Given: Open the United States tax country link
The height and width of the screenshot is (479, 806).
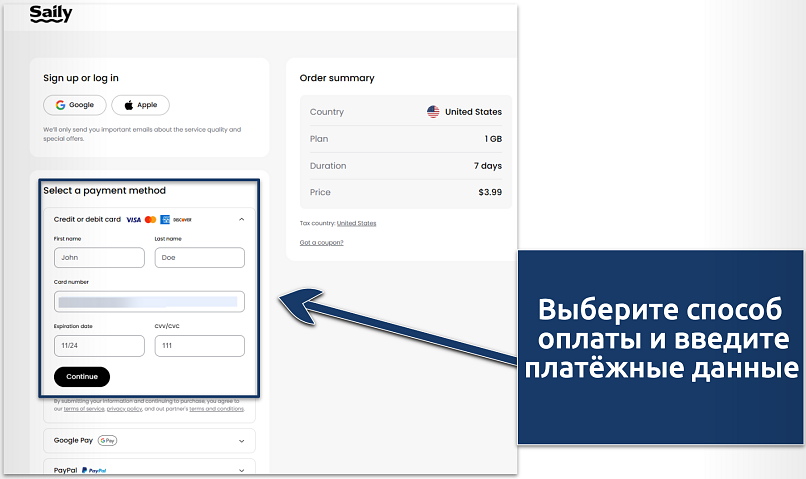Looking at the screenshot, I should [x=356, y=223].
